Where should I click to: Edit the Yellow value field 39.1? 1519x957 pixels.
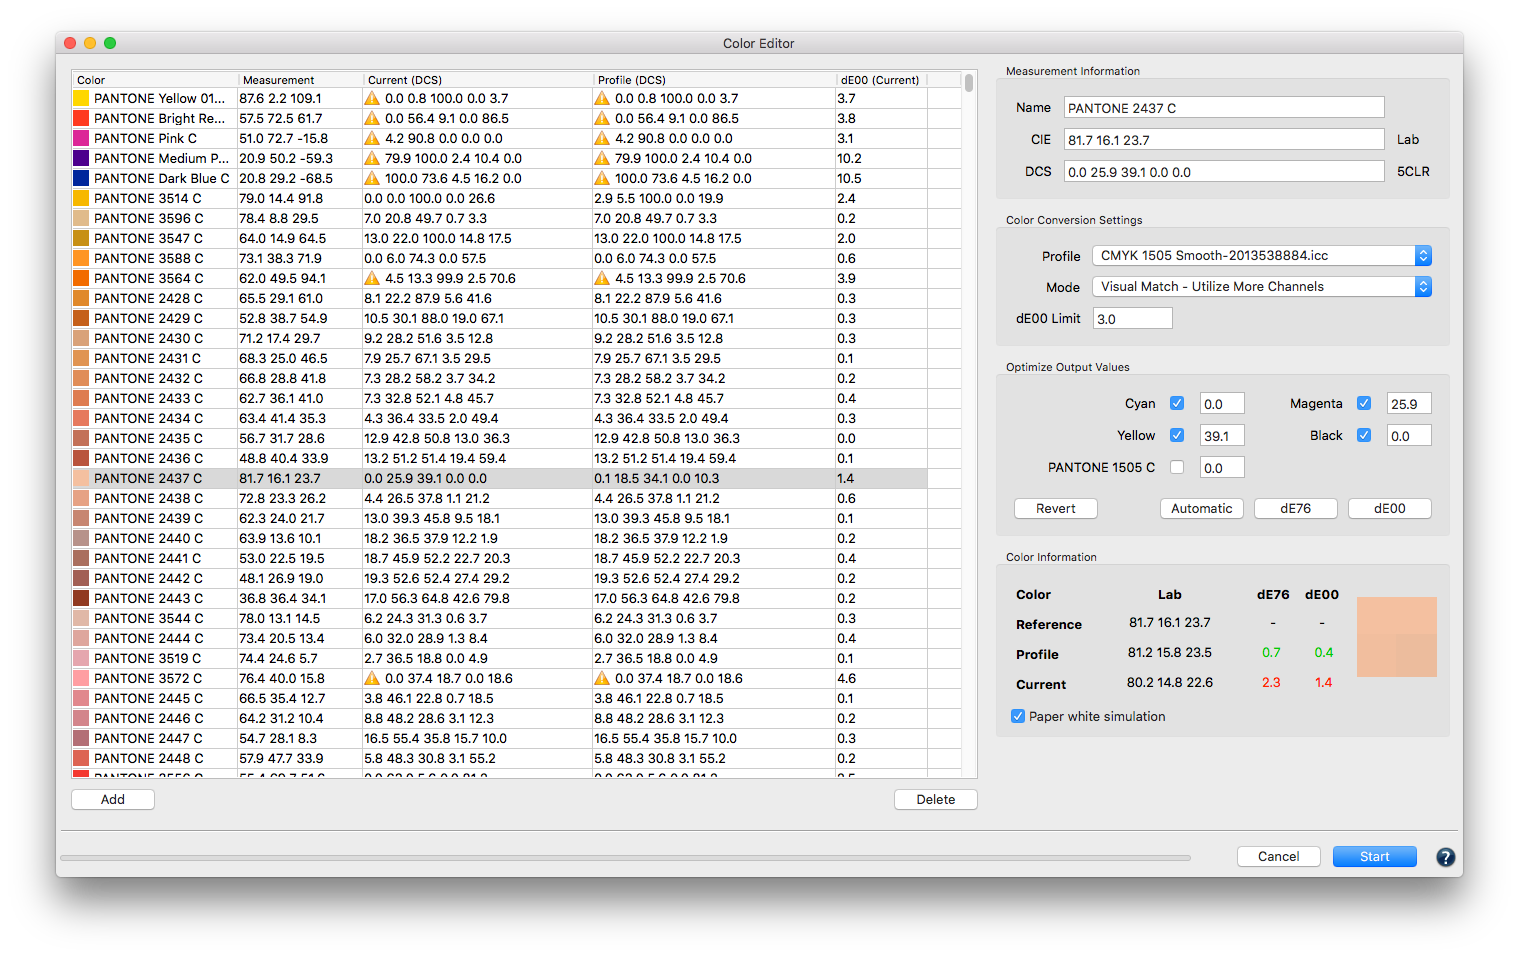coord(1222,435)
